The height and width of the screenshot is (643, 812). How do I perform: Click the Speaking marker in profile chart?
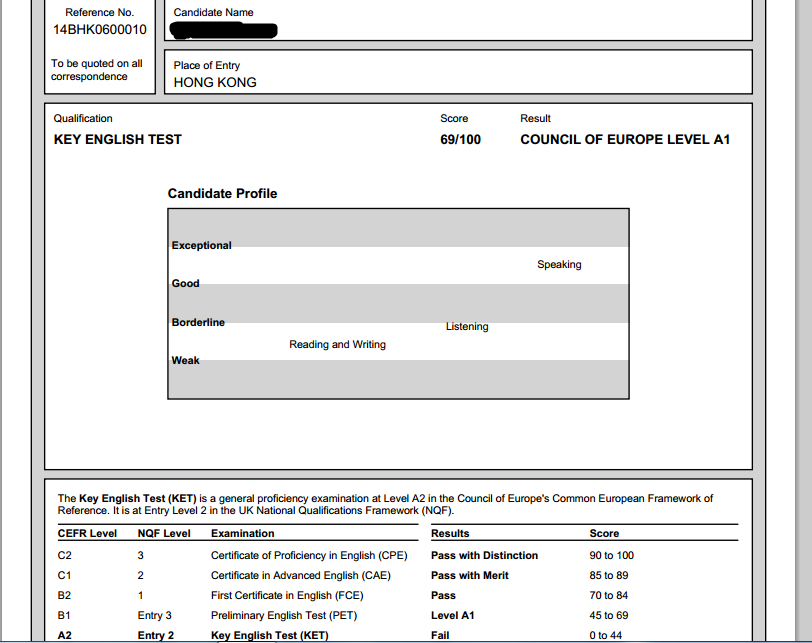[x=559, y=265]
